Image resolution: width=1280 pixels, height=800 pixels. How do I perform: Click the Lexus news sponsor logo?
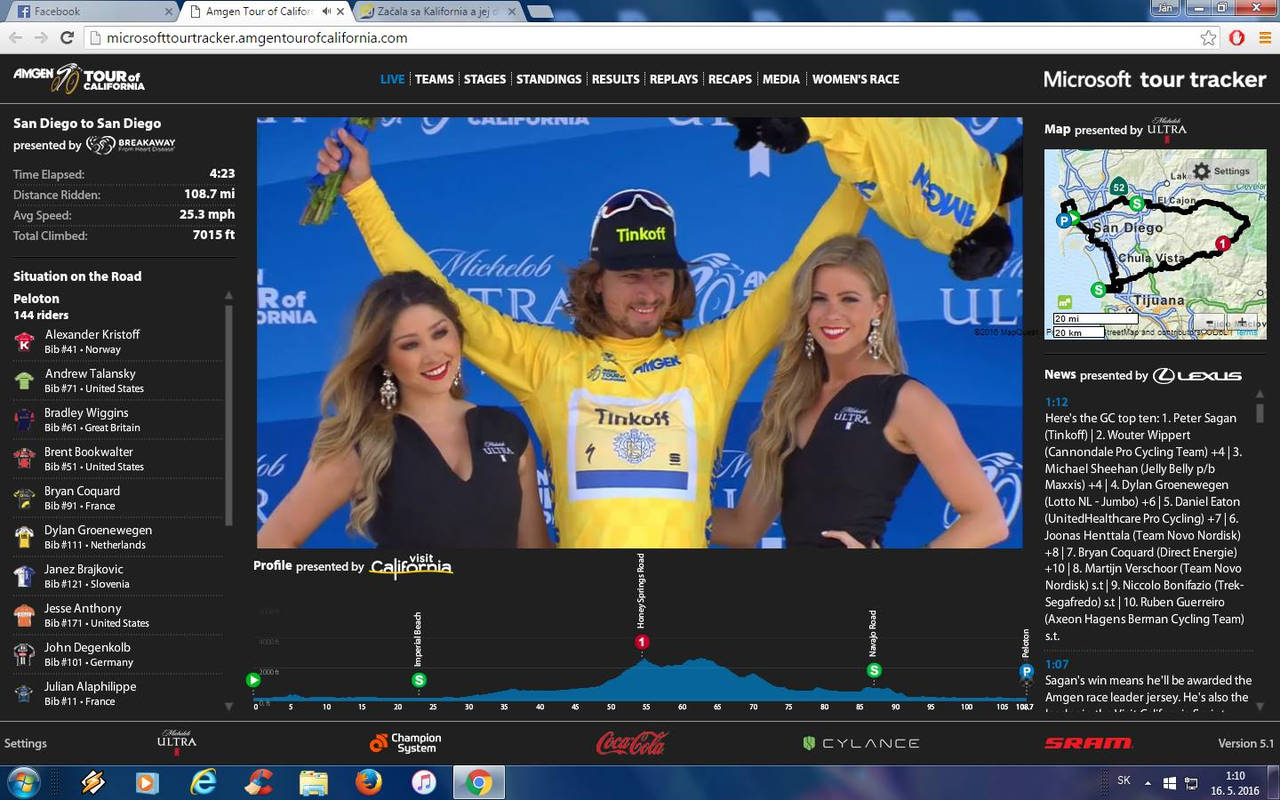coord(1197,376)
